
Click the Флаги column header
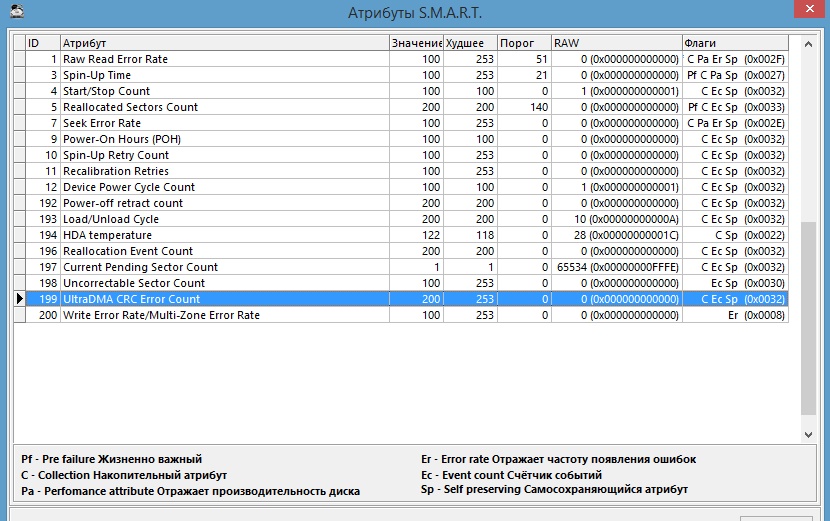click(735, 43)
